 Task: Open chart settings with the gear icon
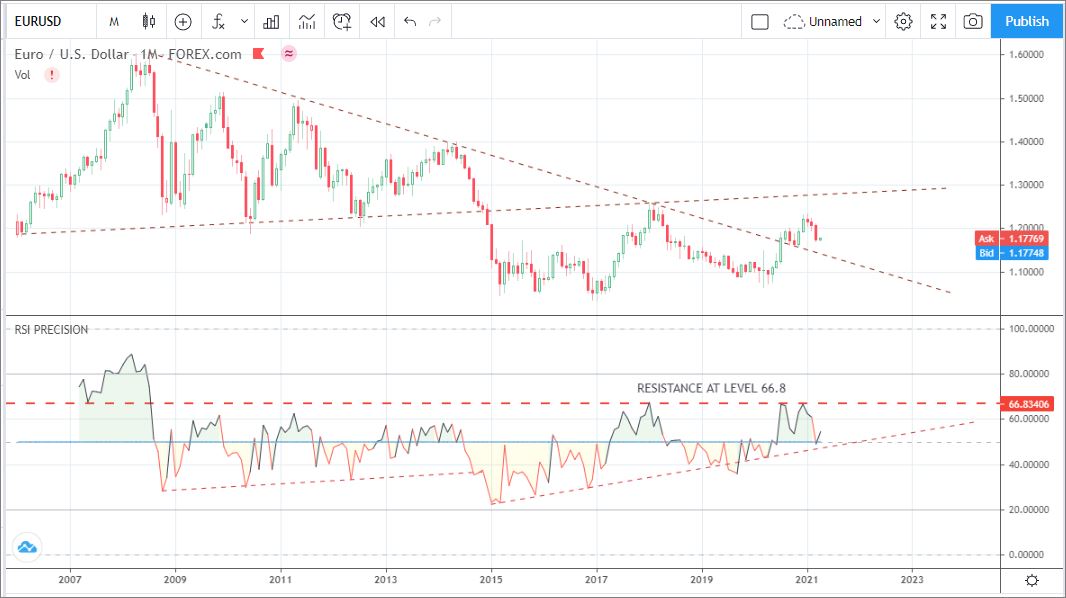tap(904, 21)
